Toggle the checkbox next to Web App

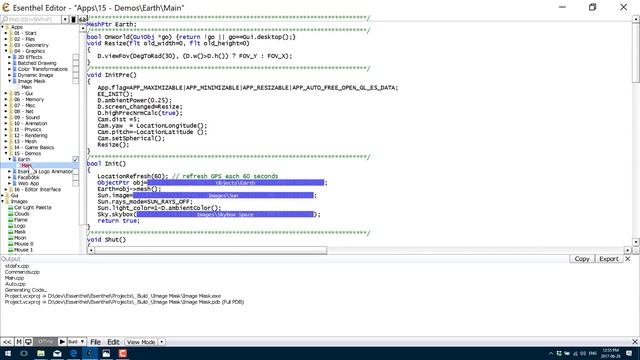(76, 184)
